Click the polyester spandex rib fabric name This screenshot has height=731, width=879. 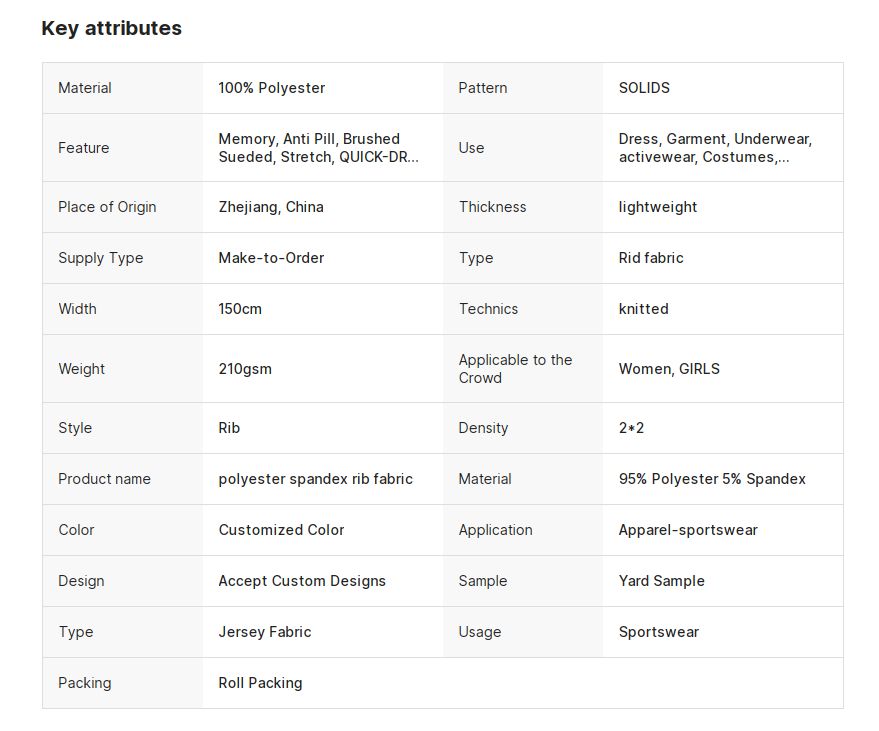tap(316, 479)
